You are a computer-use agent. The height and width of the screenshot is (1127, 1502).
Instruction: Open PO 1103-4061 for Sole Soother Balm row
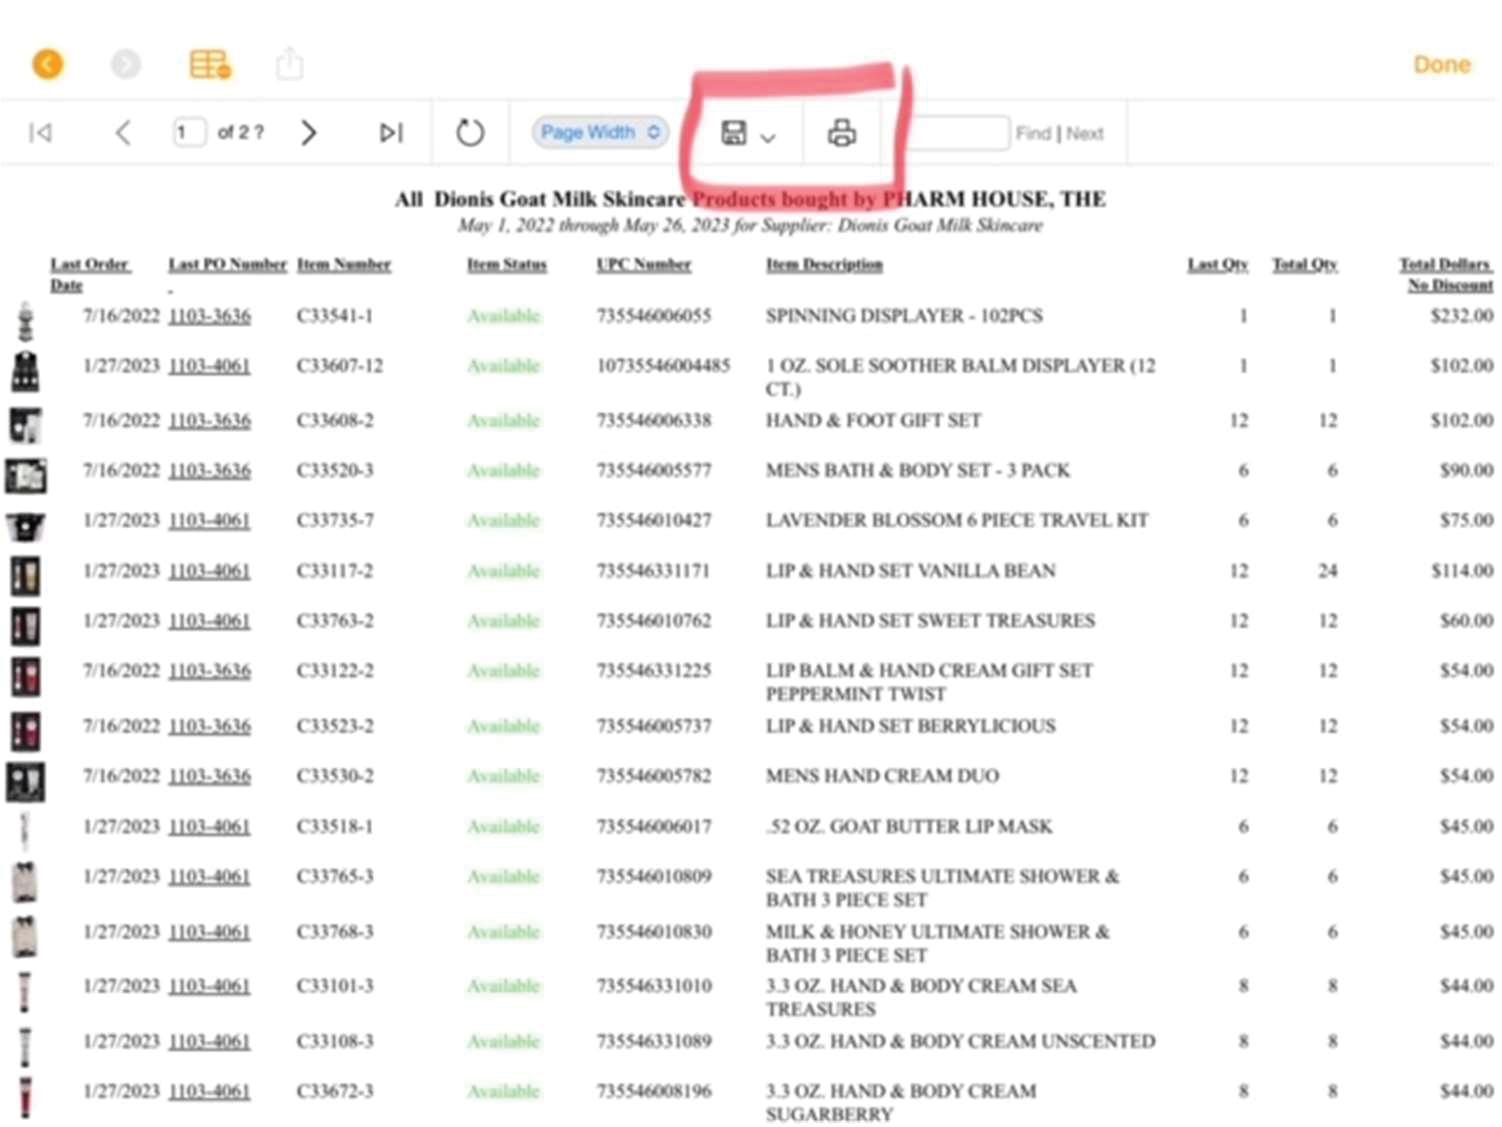pyautogui.click(x=209, y=366)
